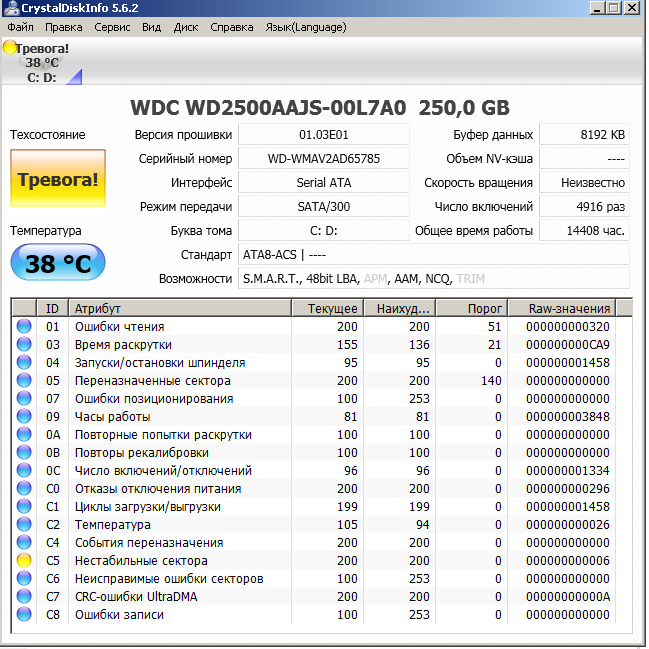Click the 38 °C temperature button
Image resolution: width=649 pixels, height=649 pixels.
click(x=57, y=264)
